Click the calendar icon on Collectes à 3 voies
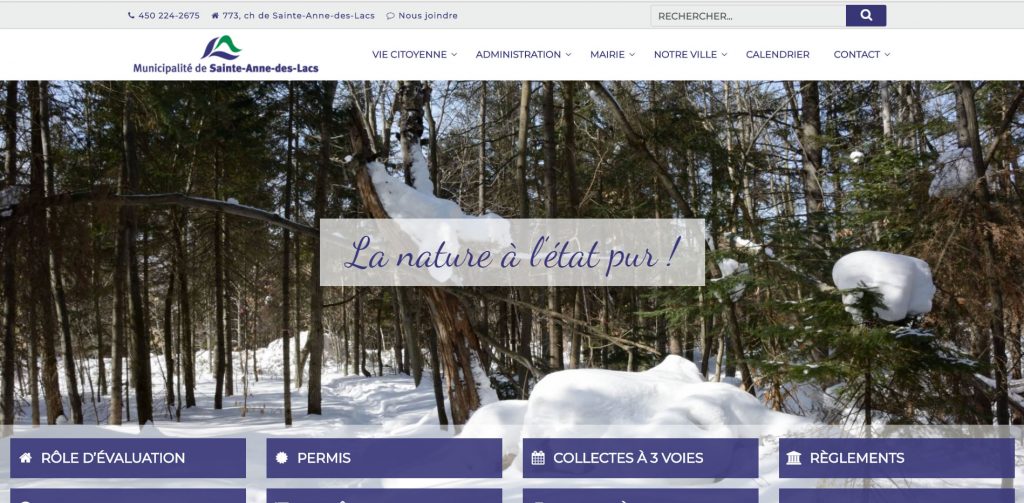 click(538, 458)
